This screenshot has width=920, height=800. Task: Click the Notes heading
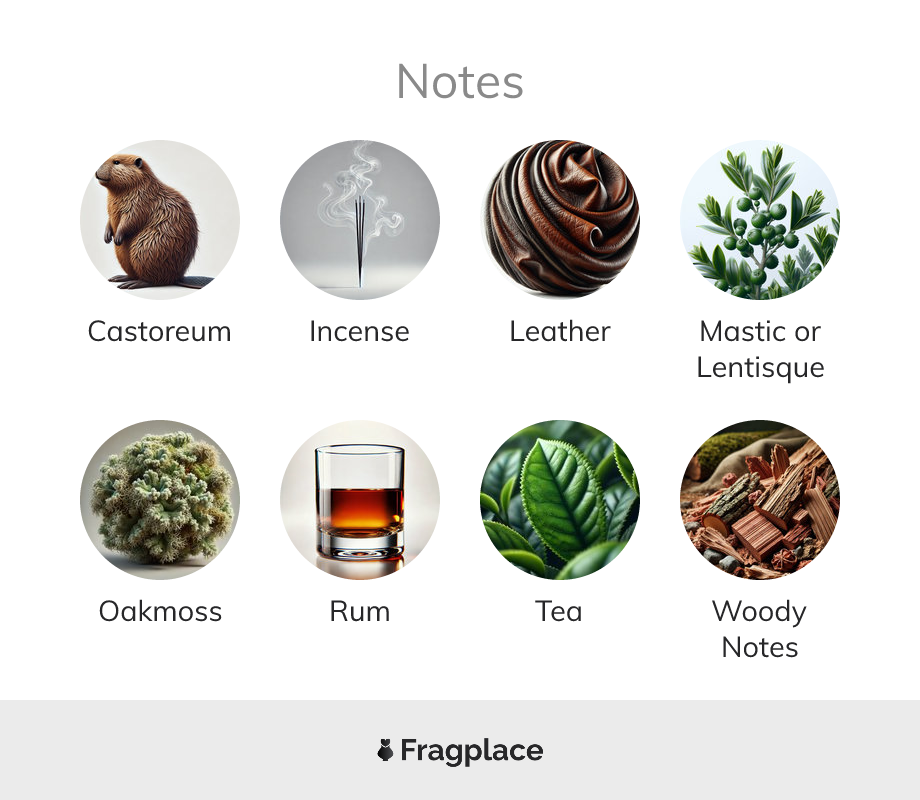[x=460, y=82]
